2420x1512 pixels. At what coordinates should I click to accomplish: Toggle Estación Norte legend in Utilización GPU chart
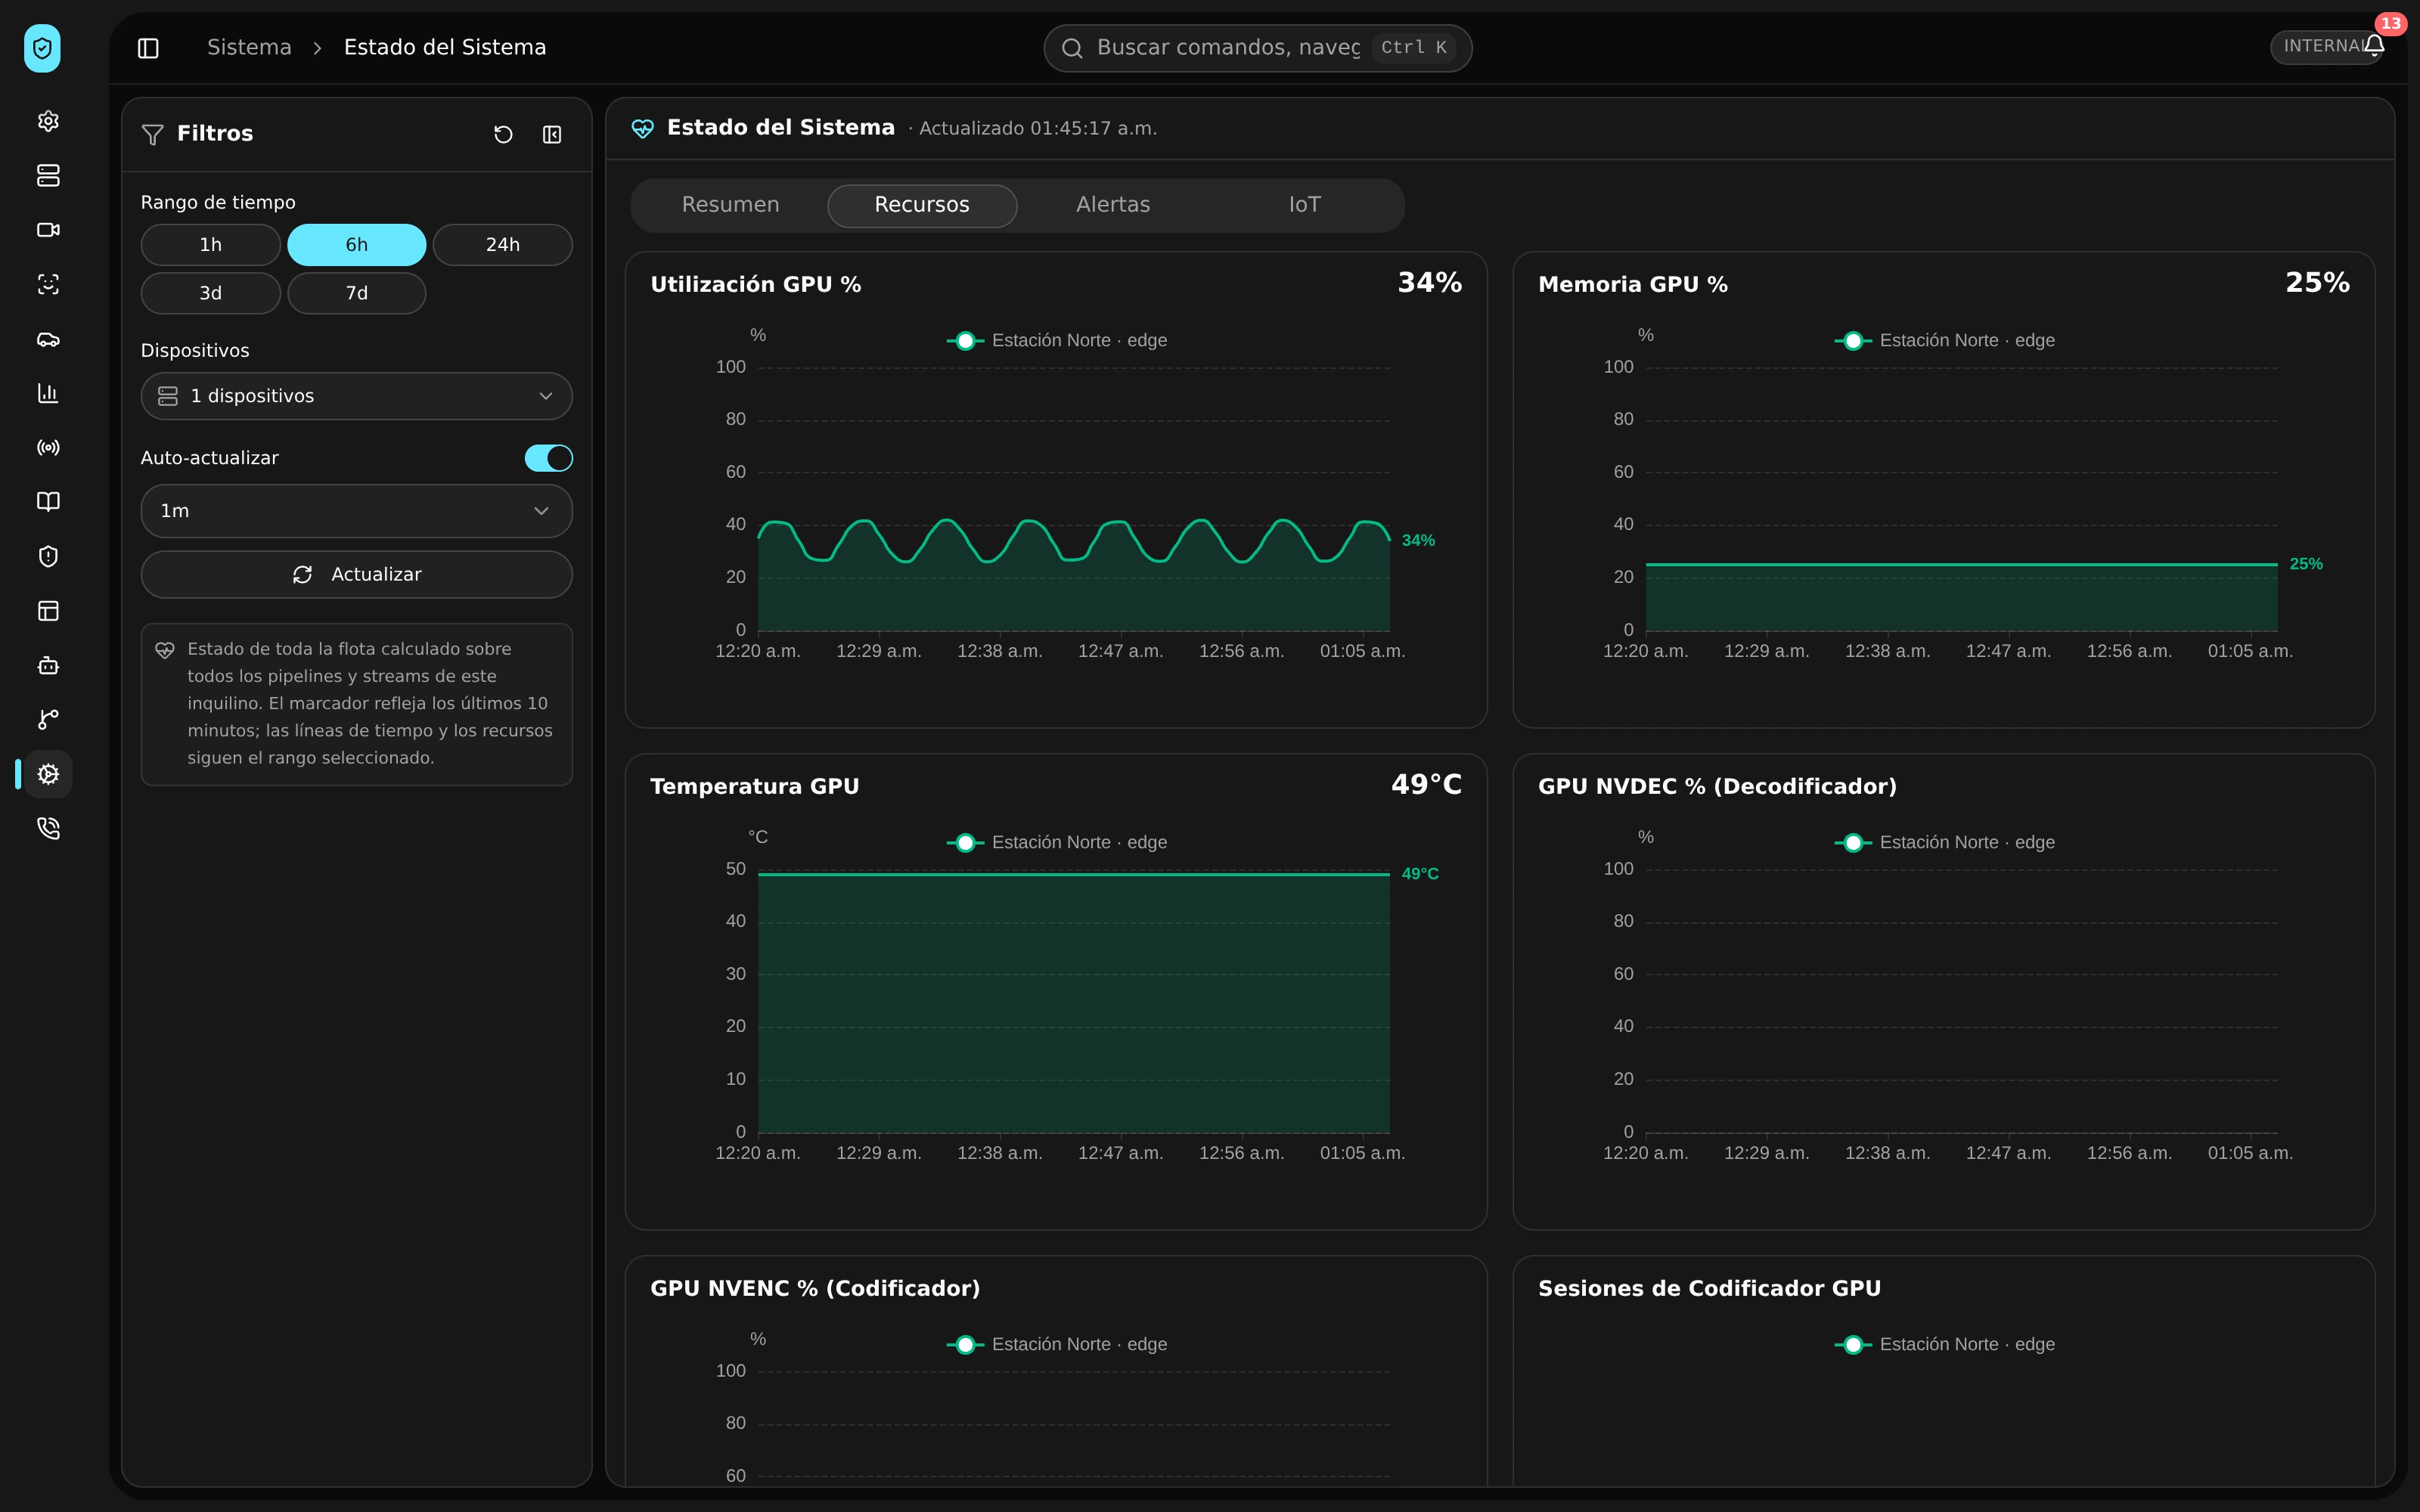point(1057,341)
